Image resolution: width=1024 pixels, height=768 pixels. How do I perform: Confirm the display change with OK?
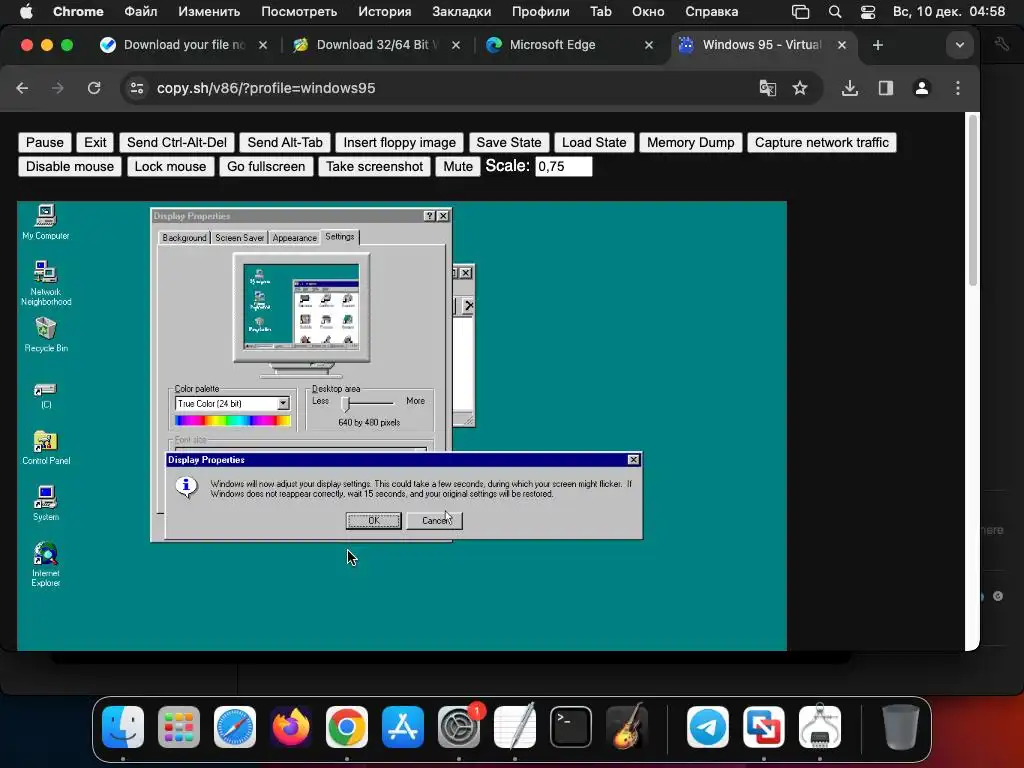coord(374,520)
